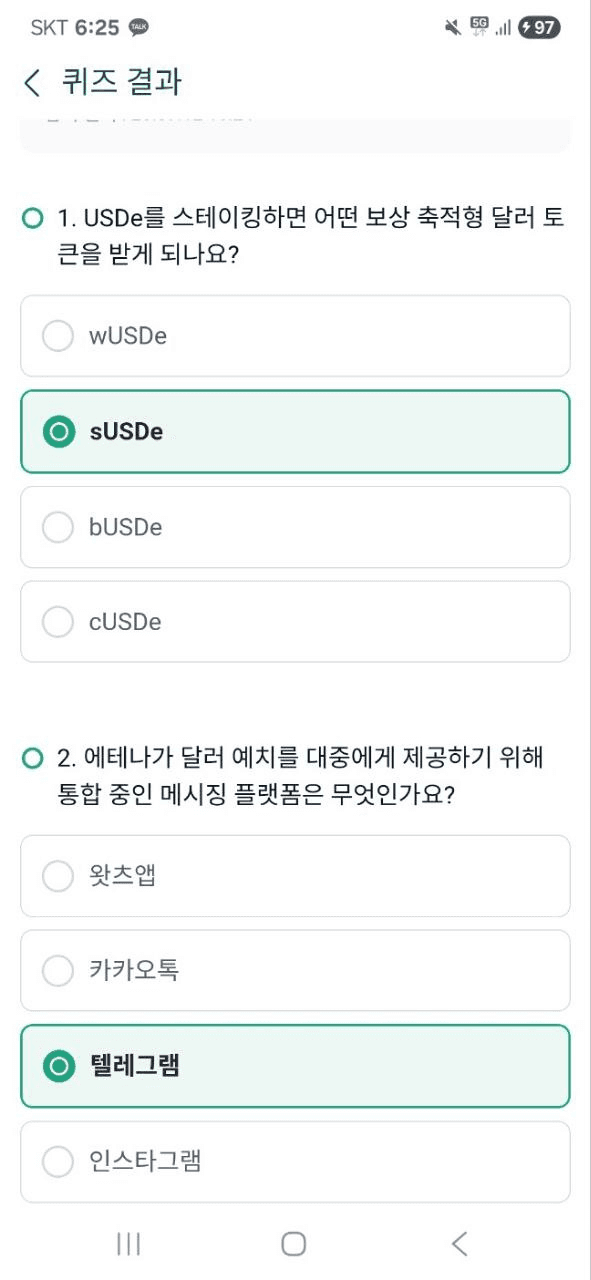This screenshot has height=1280, width=591.
Task: Tap the muted sound icon in status bar
Action: [x=453, y=27]
